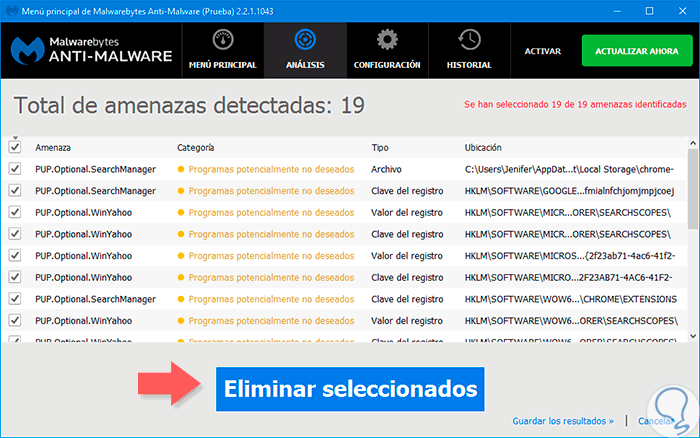This screenshot has height=438, width=700.
Task: Select HKLM\SOFTWARE\MICROS...{2f23ab71 location cell
Action: pyautogui.click(x=570, y=256)
